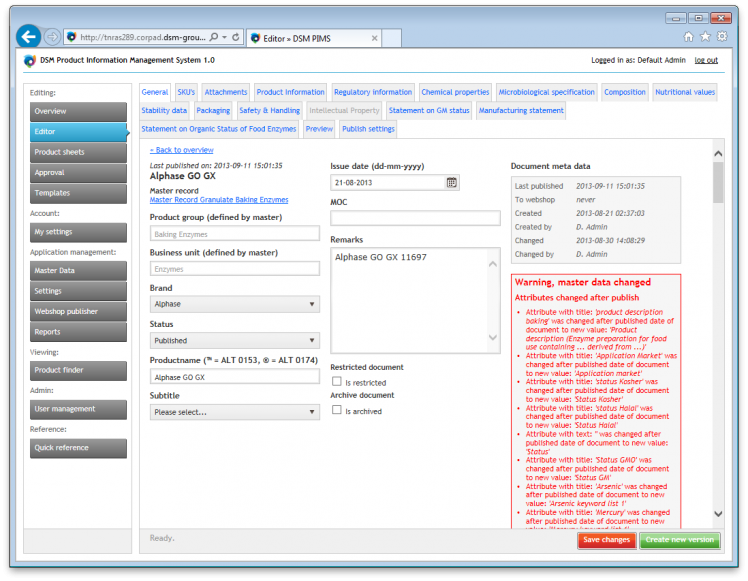Image resolution: width=748 pixels, height=581 pixels.
Task: Open Product sheets in the sidebar
Action: pos(78,153)
